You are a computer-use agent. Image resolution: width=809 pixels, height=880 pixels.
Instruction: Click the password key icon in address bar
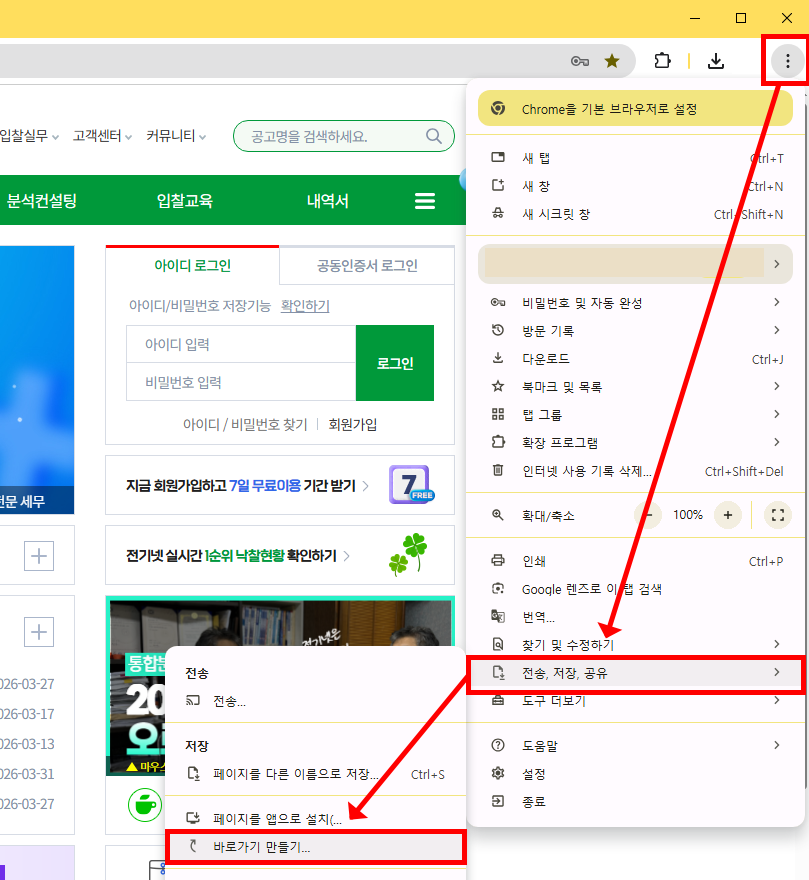580,61
